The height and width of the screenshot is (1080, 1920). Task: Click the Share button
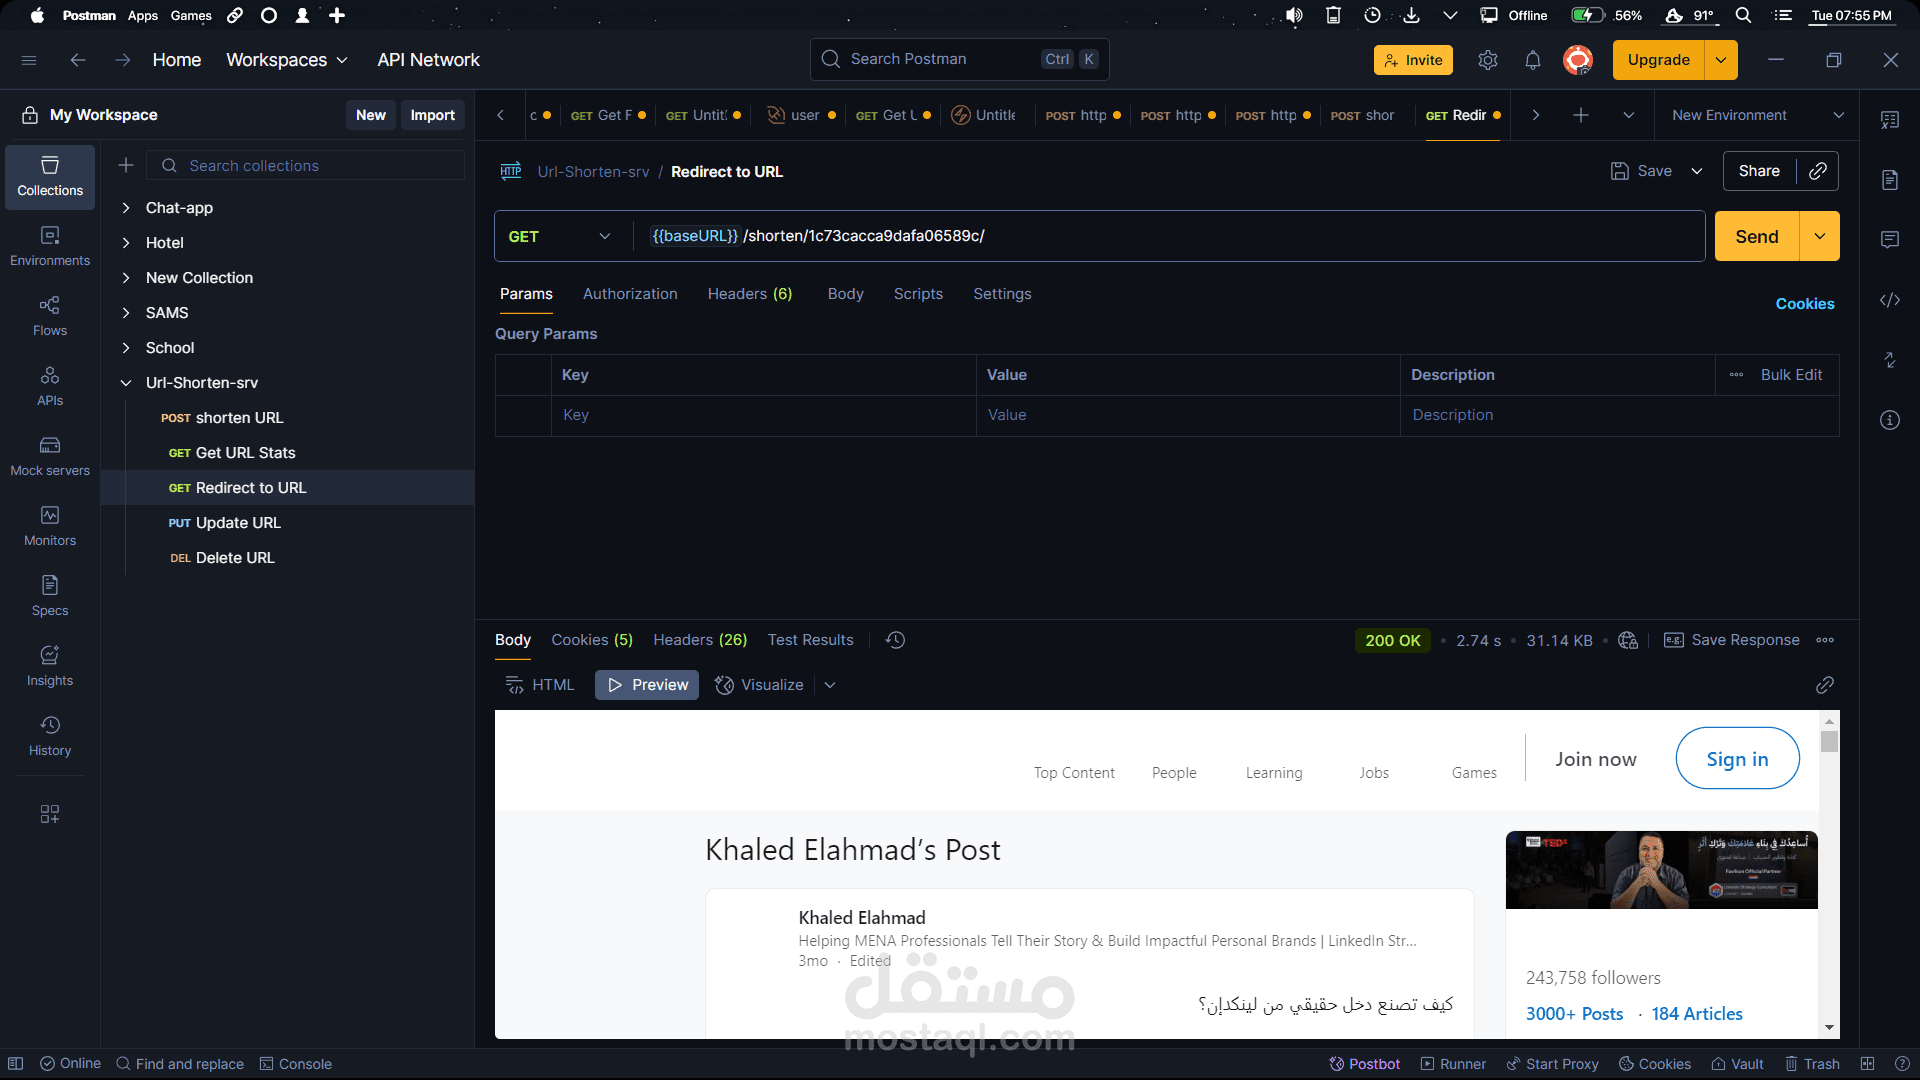coord(1759,171)
